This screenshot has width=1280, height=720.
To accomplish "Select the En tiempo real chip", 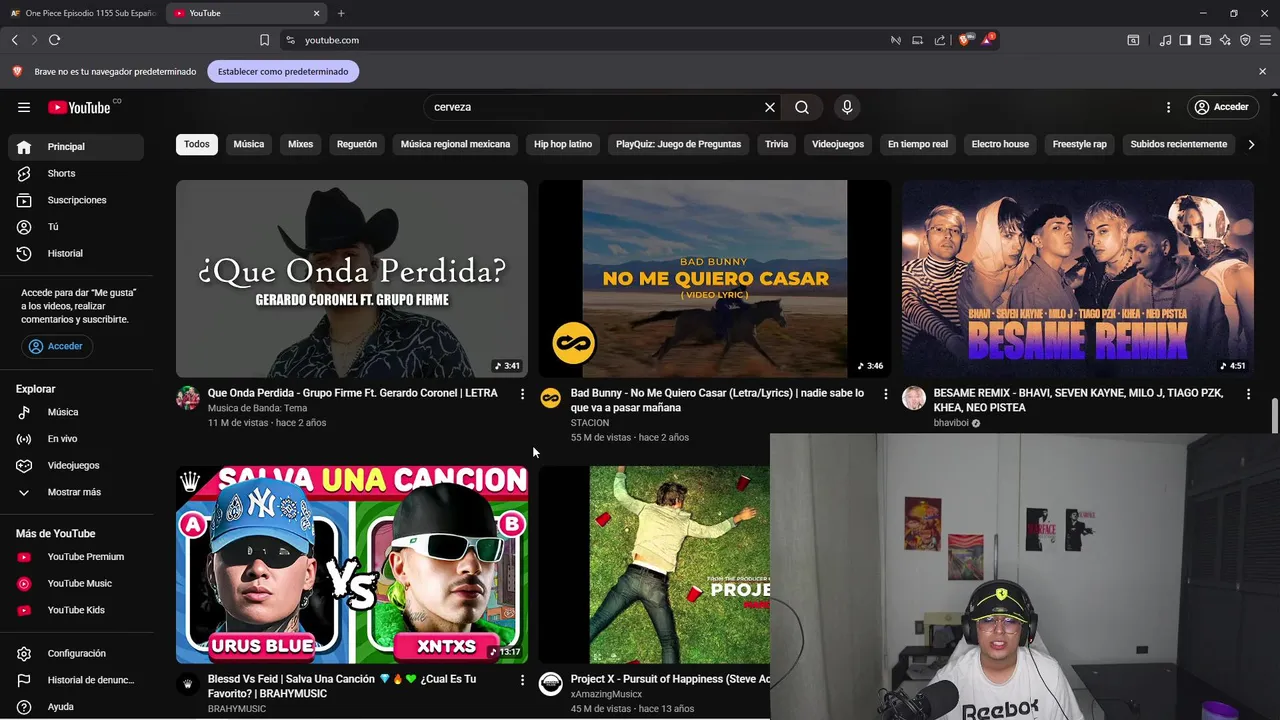I will (918, 144).
